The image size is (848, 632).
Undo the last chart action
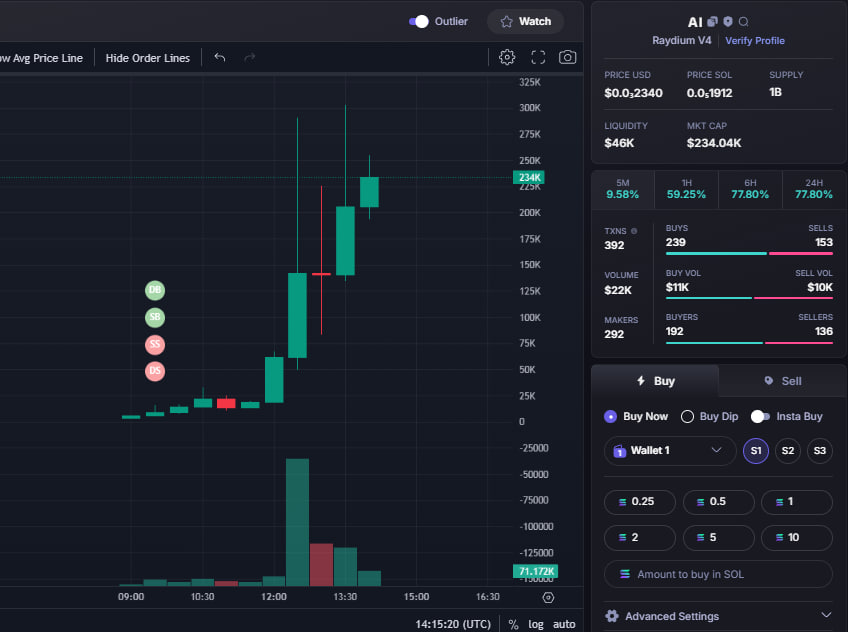pos(220,57)
